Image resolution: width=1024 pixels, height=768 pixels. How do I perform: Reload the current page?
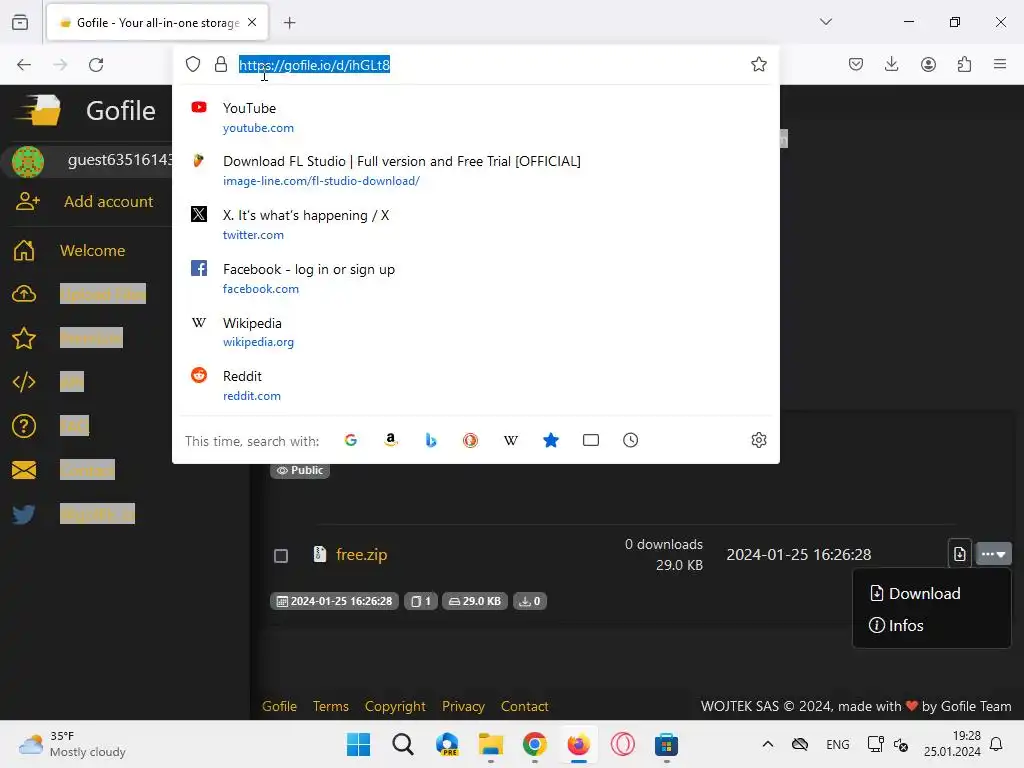click(96, 65)
